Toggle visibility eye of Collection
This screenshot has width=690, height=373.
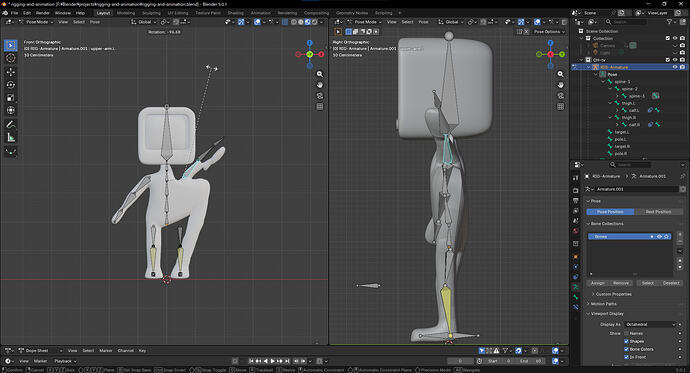tap(675, 38)
